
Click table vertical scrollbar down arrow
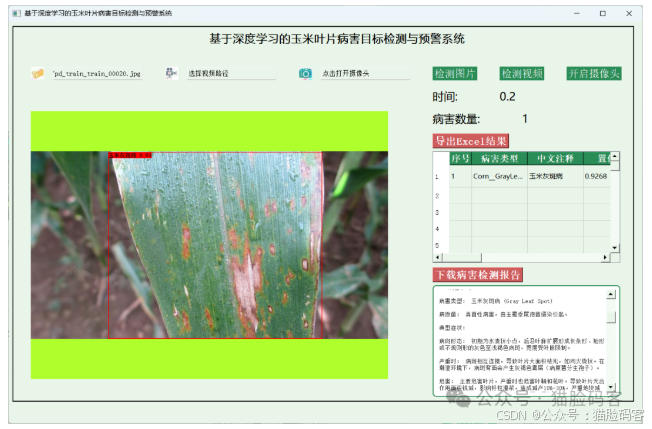[x=615, y=248]
